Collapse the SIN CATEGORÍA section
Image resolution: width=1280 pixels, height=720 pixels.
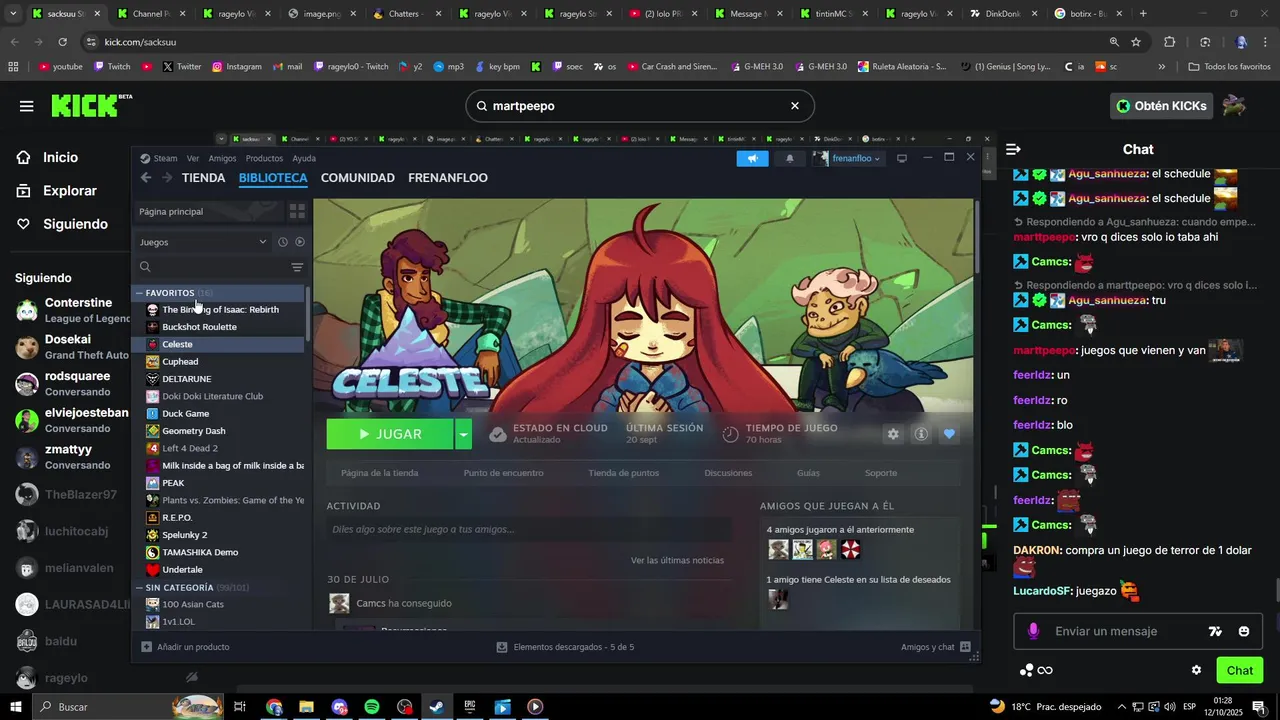click(139, 587)
